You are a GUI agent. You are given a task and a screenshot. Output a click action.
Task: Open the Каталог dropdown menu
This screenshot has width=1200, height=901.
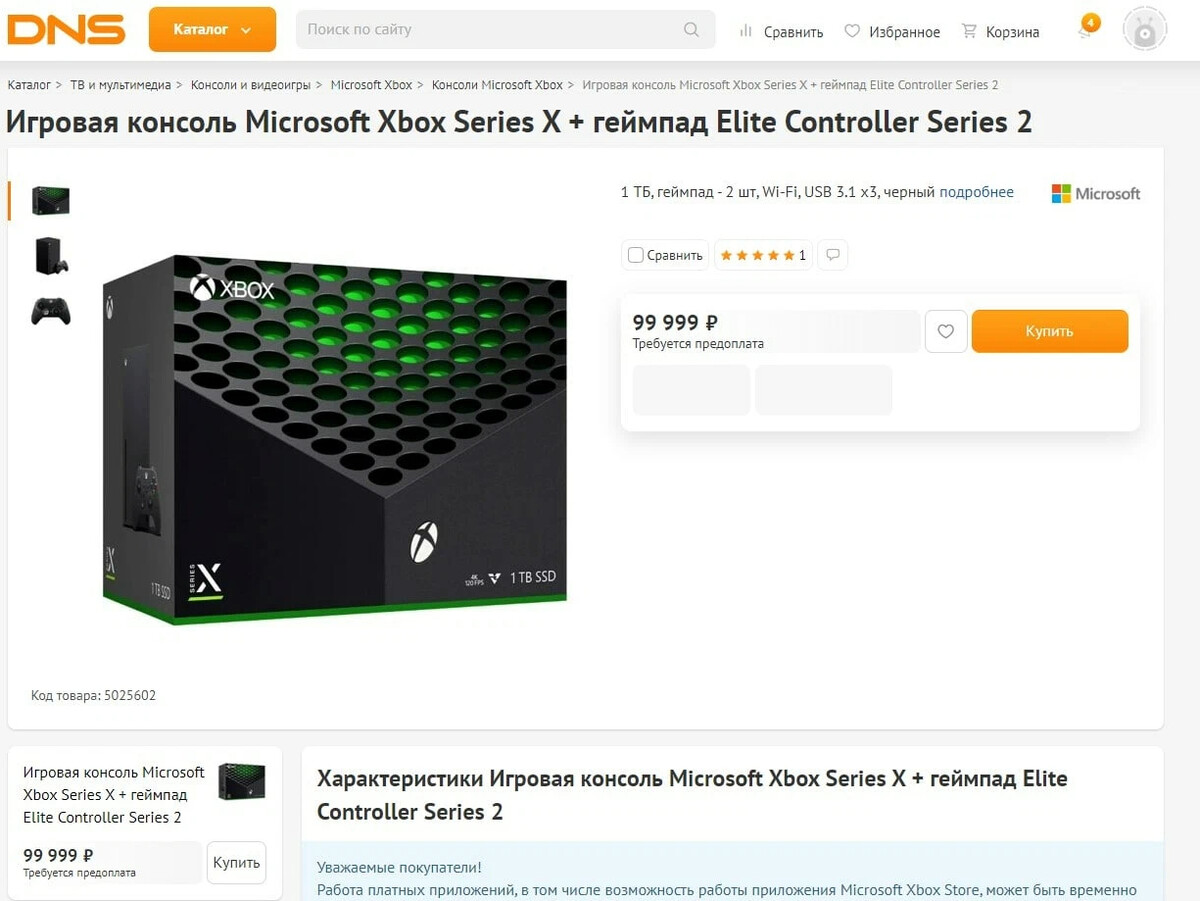(211, 30)
